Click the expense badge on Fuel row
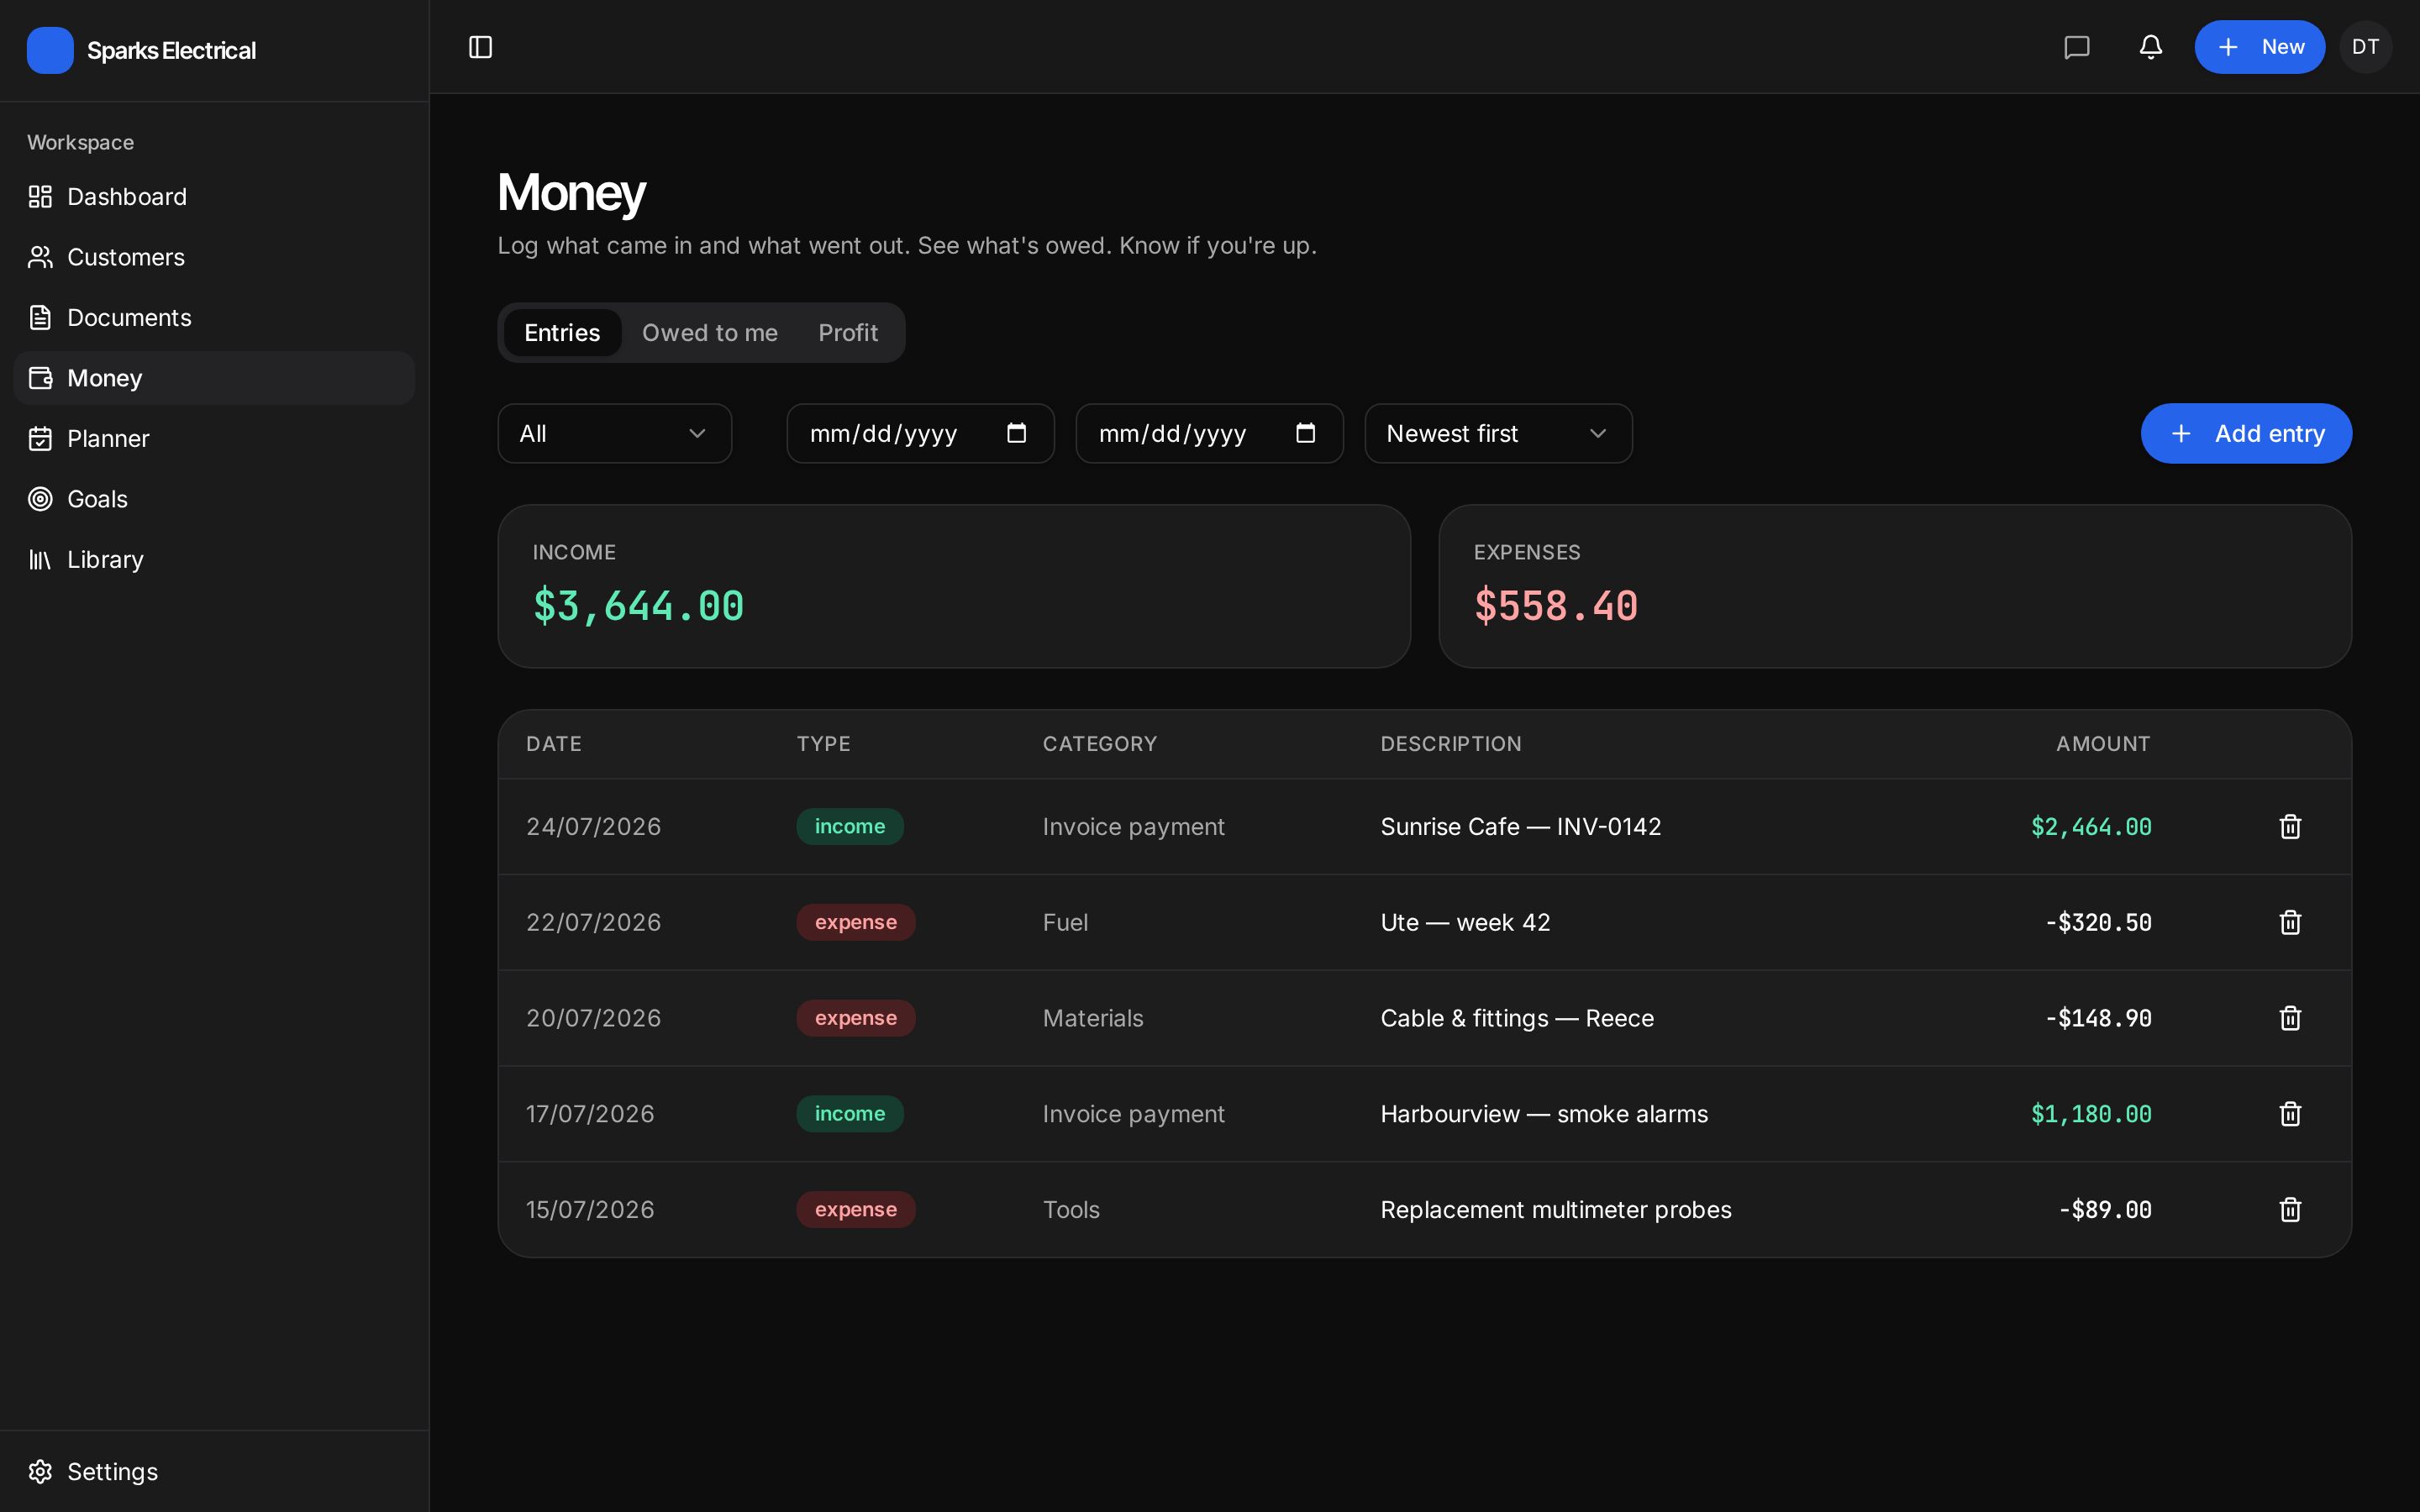The image size is (2420, 1512). (856, 922)
